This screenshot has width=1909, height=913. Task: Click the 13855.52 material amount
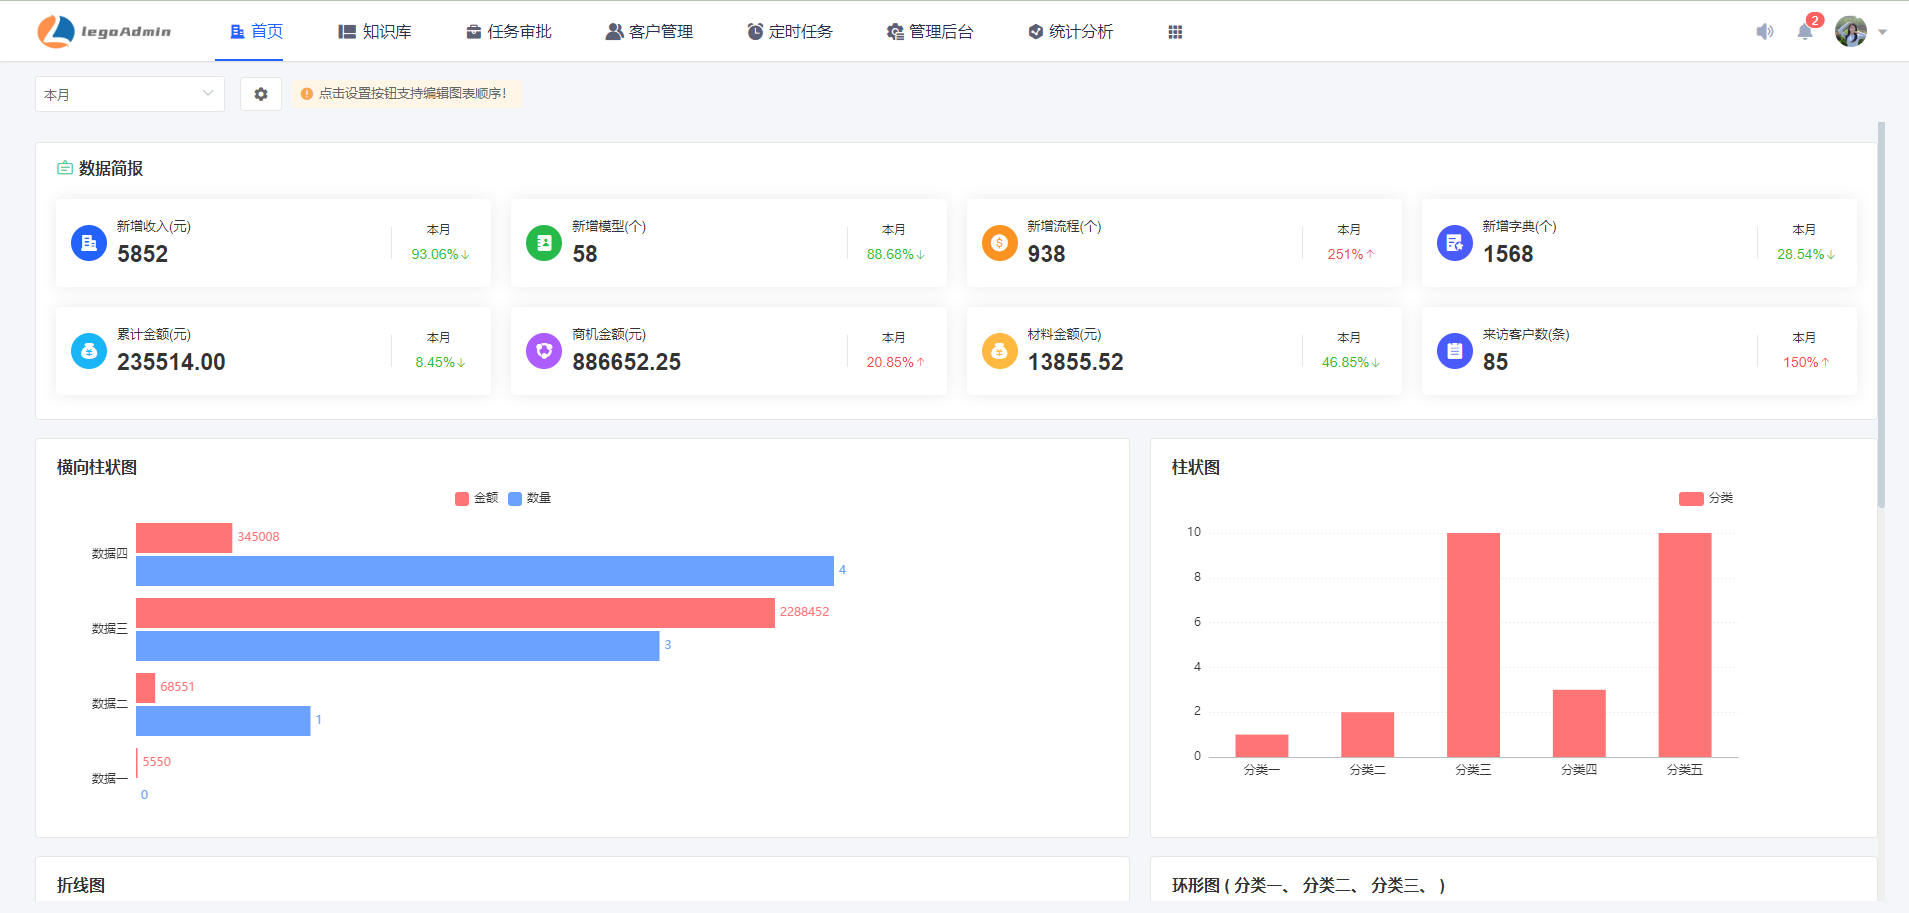1076,362
